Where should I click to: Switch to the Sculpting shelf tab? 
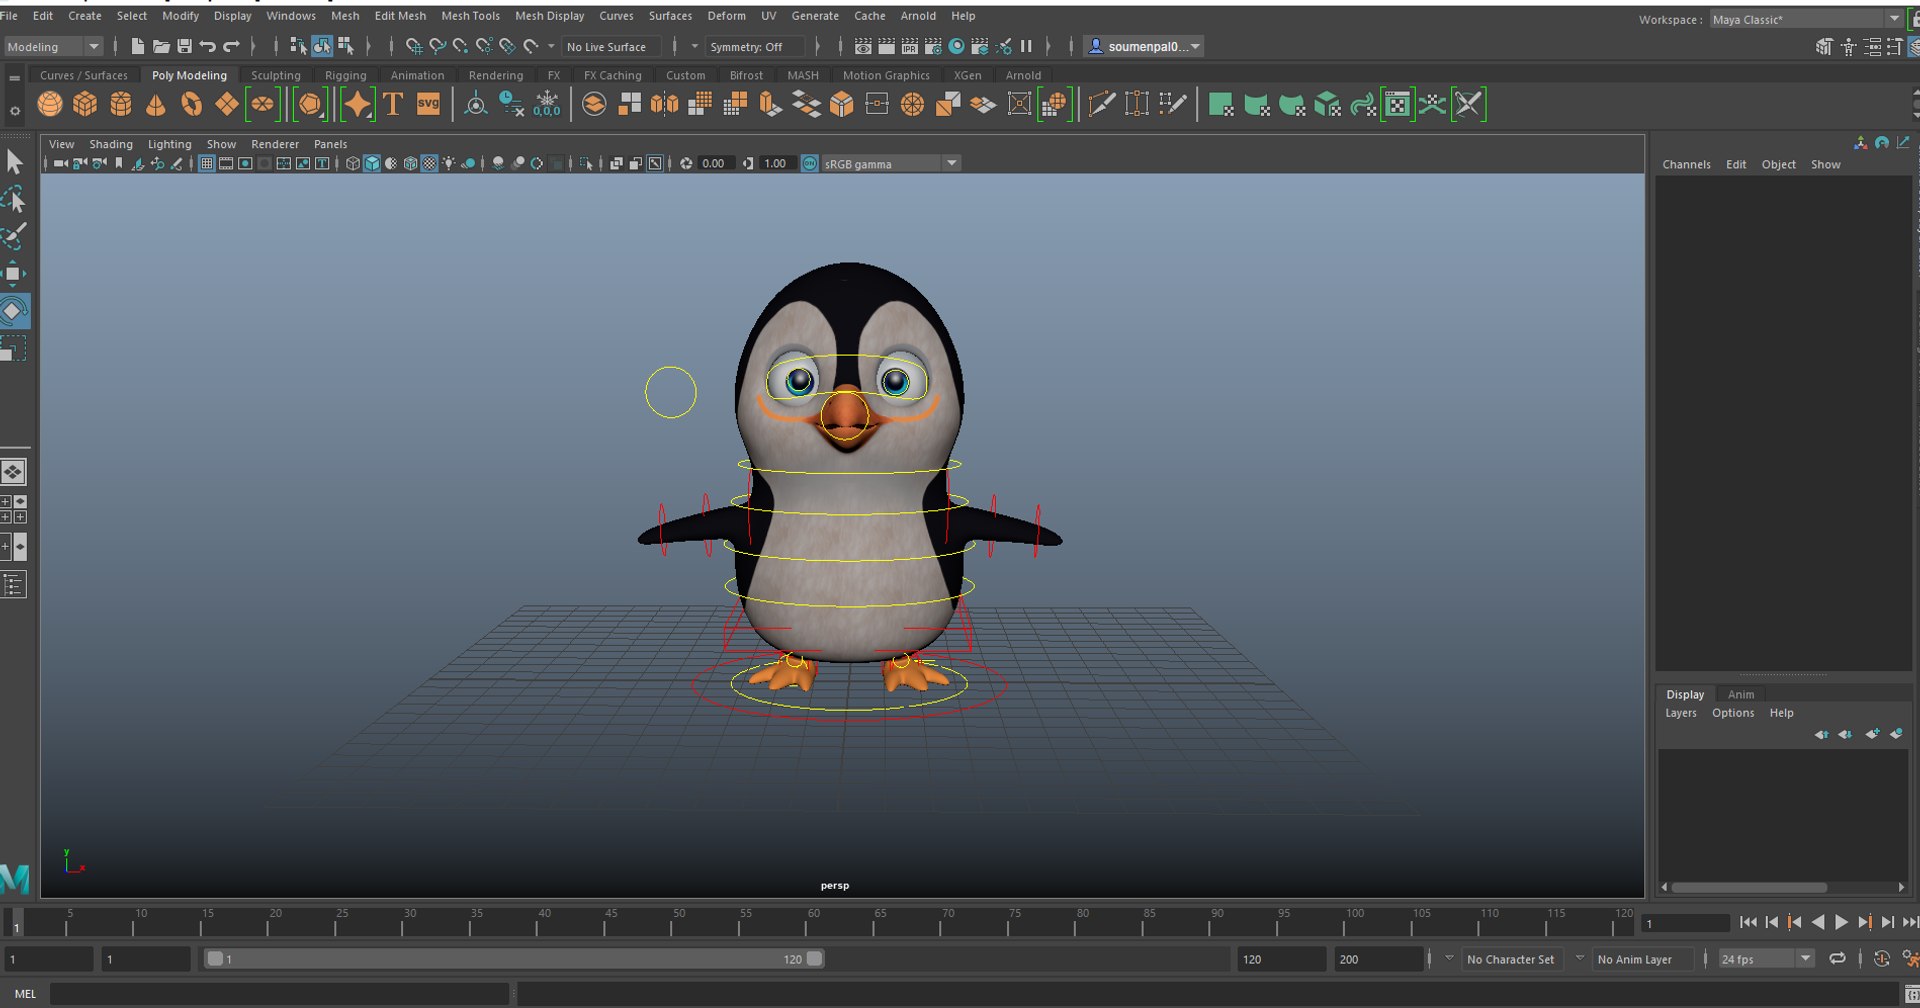(x=275, y=75)
